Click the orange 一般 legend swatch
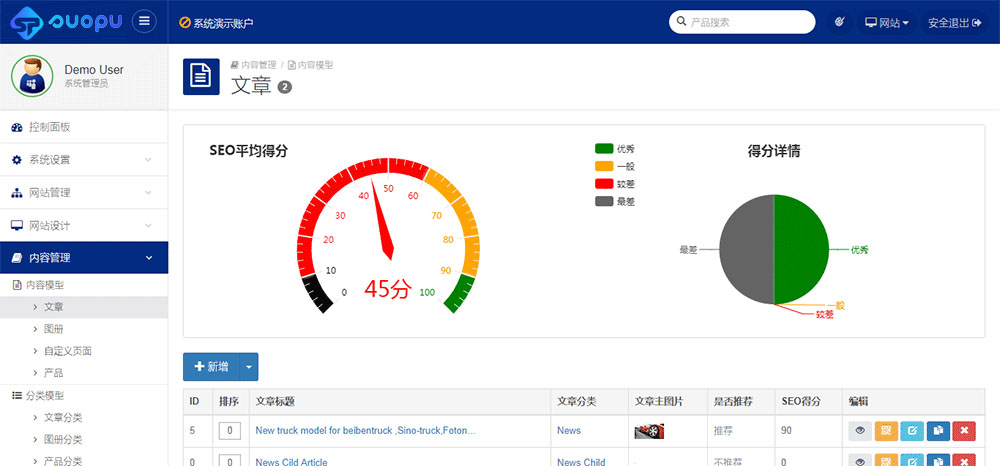Screen dimensions: 1000x466 tap(603, 167)
